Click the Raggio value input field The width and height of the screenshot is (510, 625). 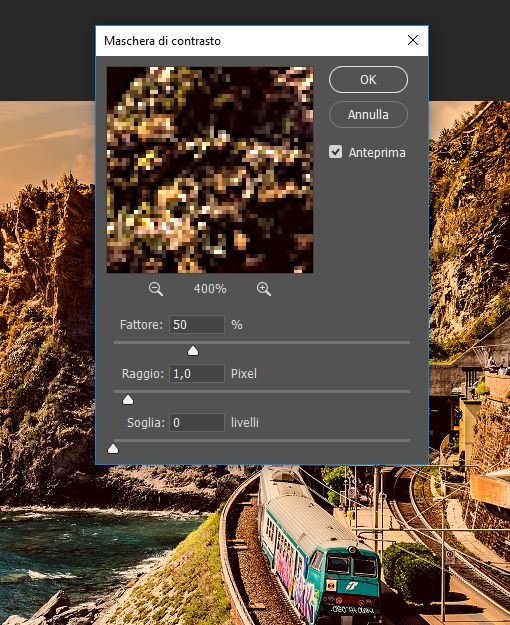[197, 373]
